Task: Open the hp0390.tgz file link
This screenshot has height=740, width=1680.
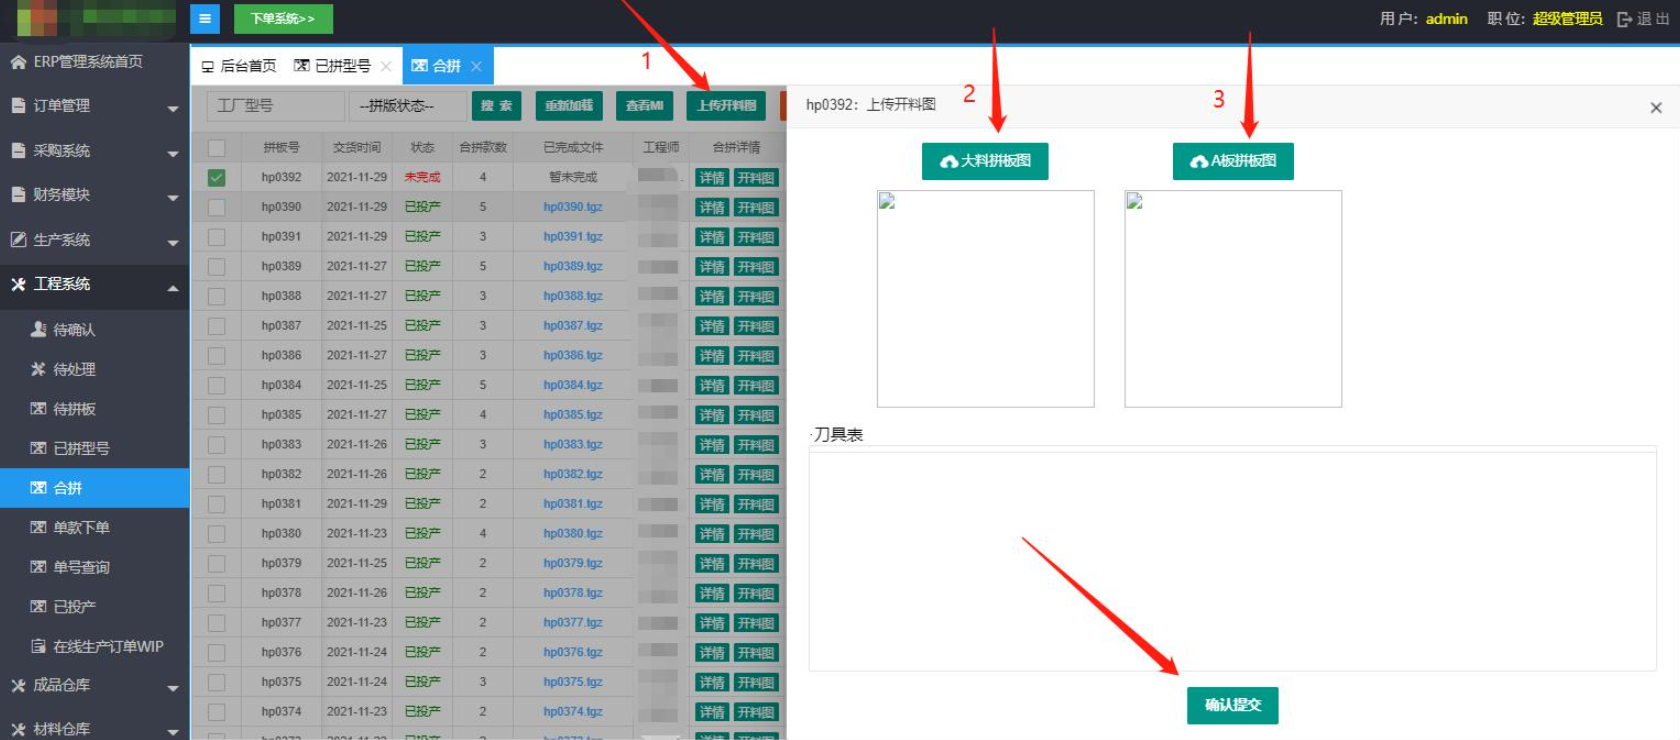Action: [573, 207]
